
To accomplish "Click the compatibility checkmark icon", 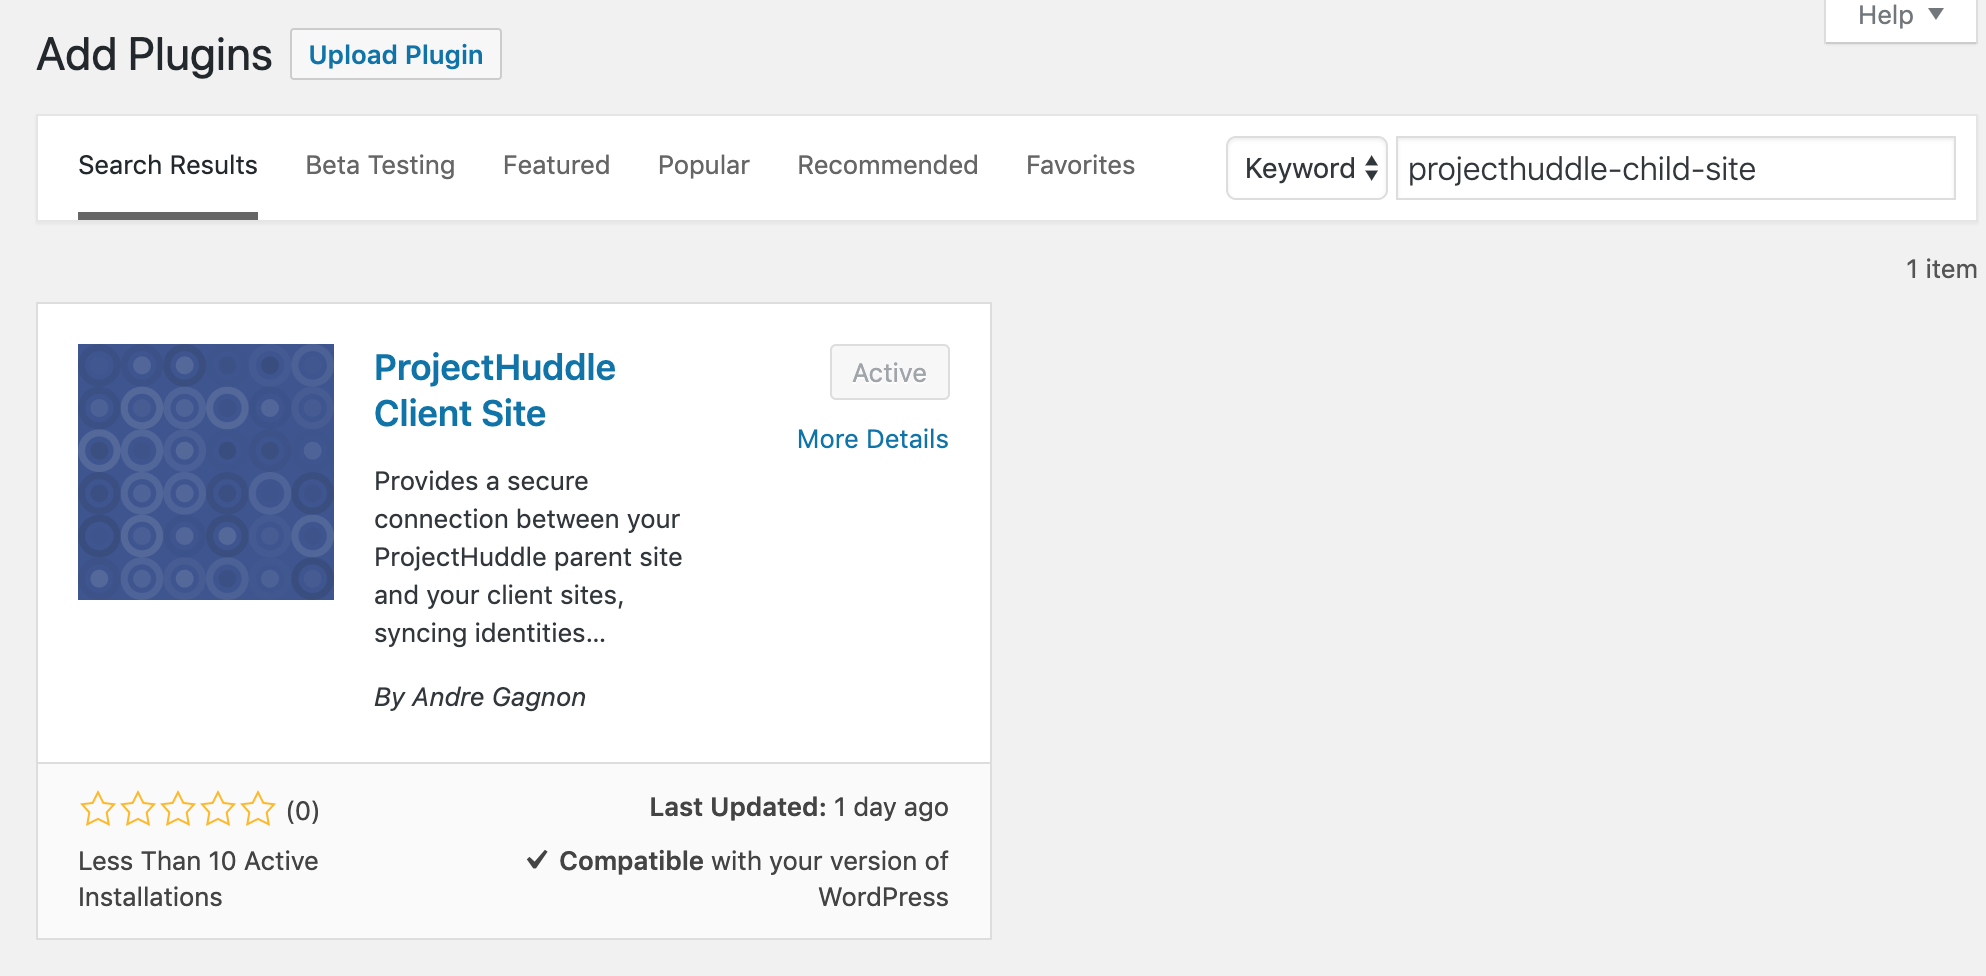I will 537,860.
